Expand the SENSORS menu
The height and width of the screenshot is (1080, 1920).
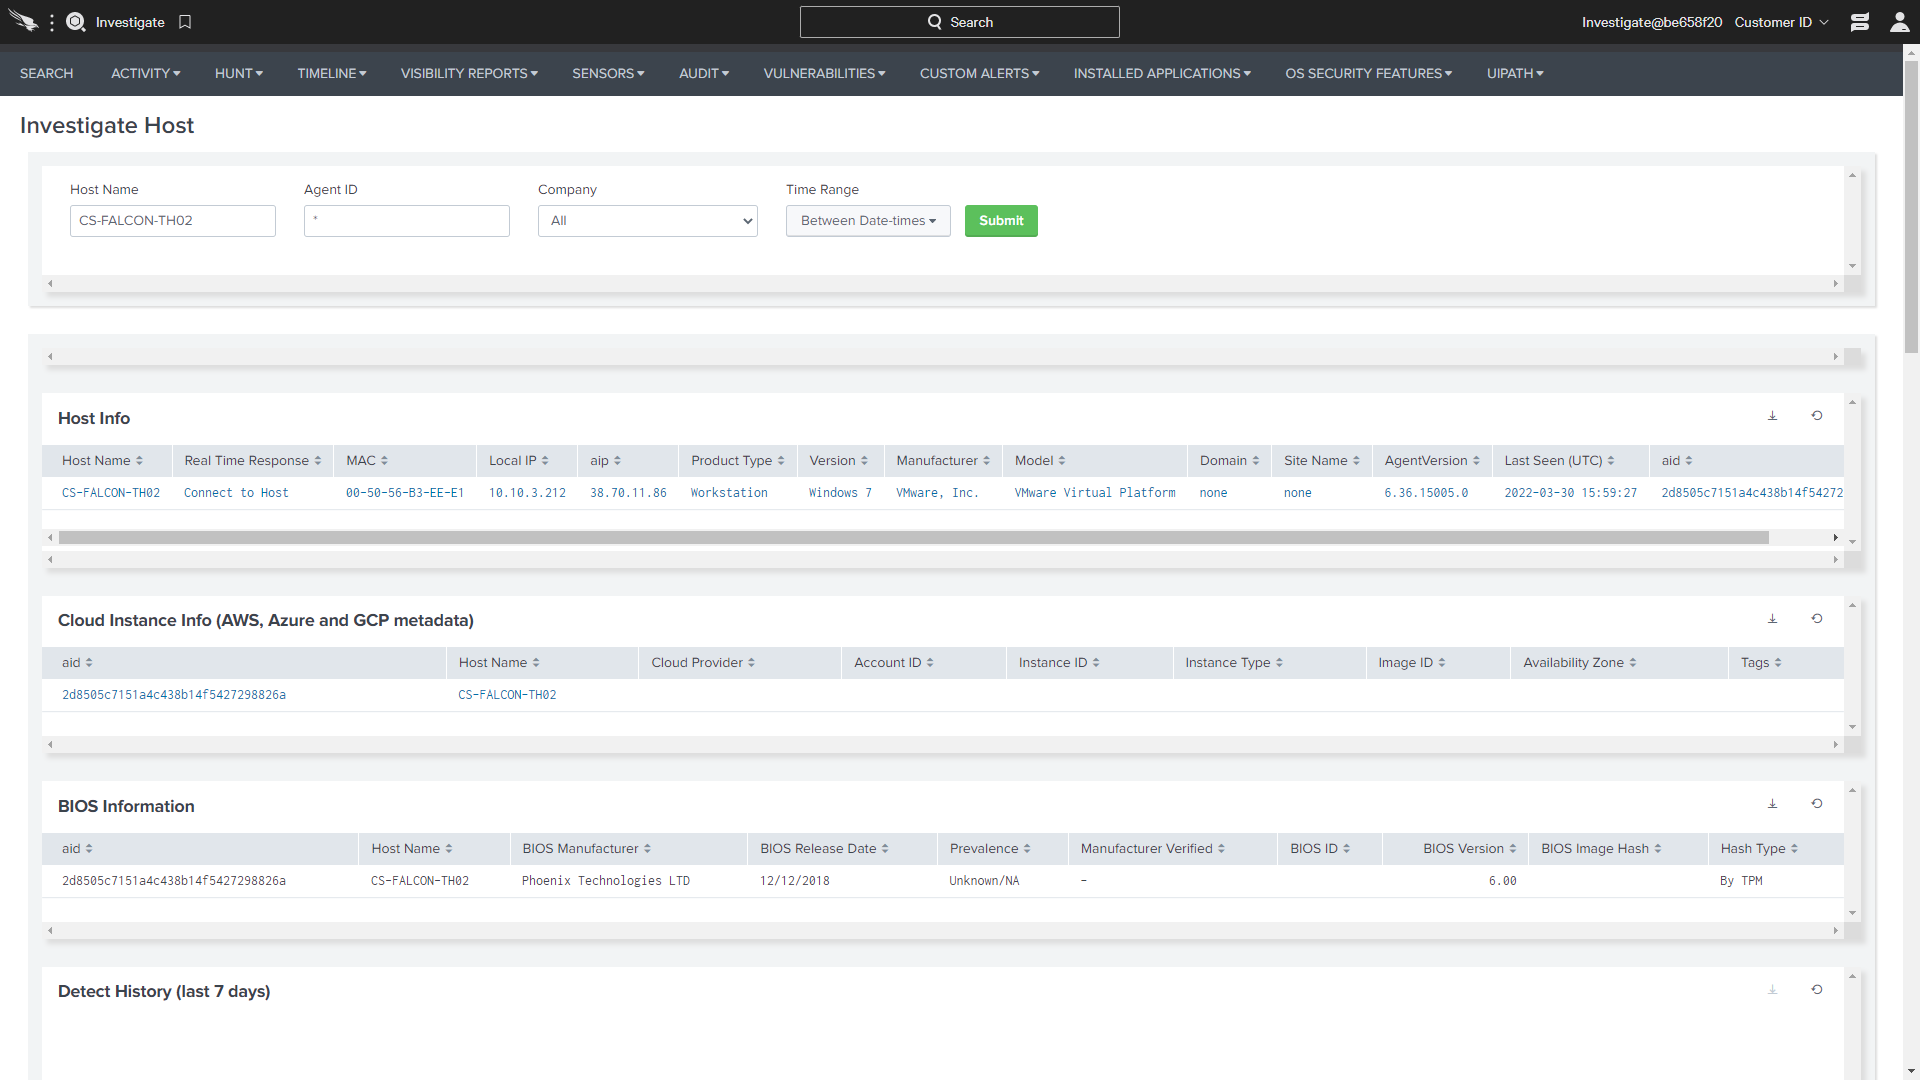click(x=608, y=74)
